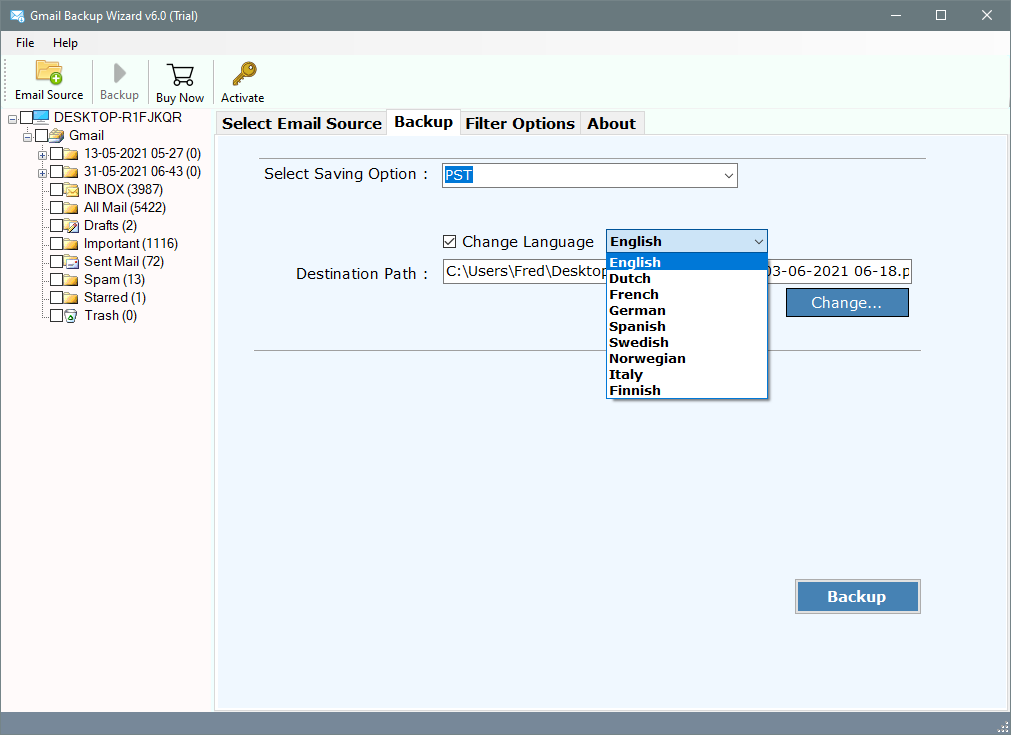Check the 31-05-2021 06-43 folder checkbox
The image size is (1011, 735).
click(x=57, y=172)
